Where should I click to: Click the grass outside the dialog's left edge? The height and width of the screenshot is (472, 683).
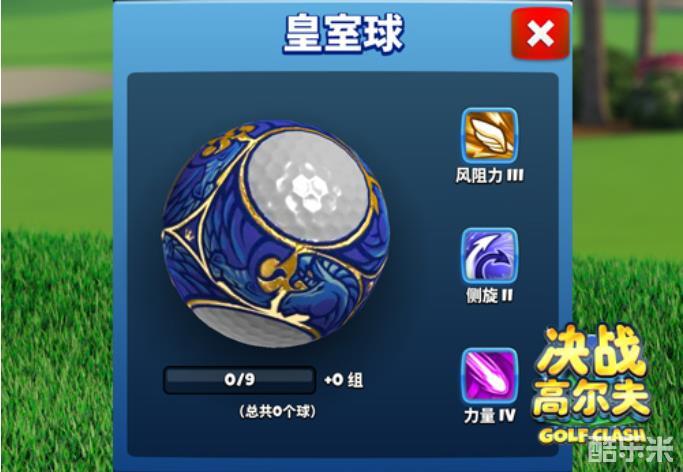(x=57, y=348)
